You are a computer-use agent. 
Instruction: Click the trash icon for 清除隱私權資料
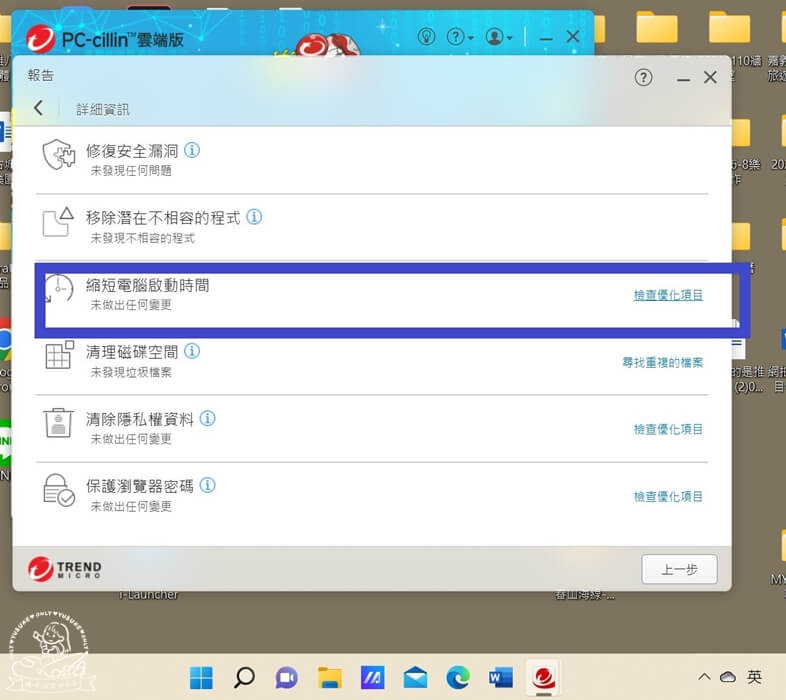(58, 423)
